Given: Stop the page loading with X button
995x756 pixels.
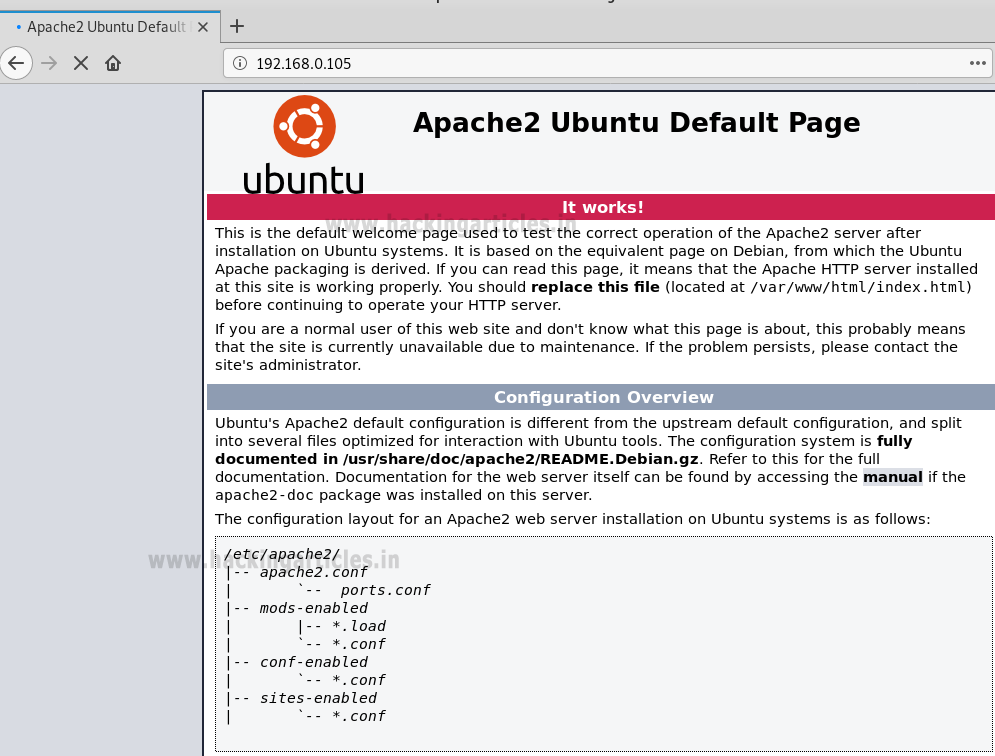Looking at the screenshot, I should [x=81, y=63].
